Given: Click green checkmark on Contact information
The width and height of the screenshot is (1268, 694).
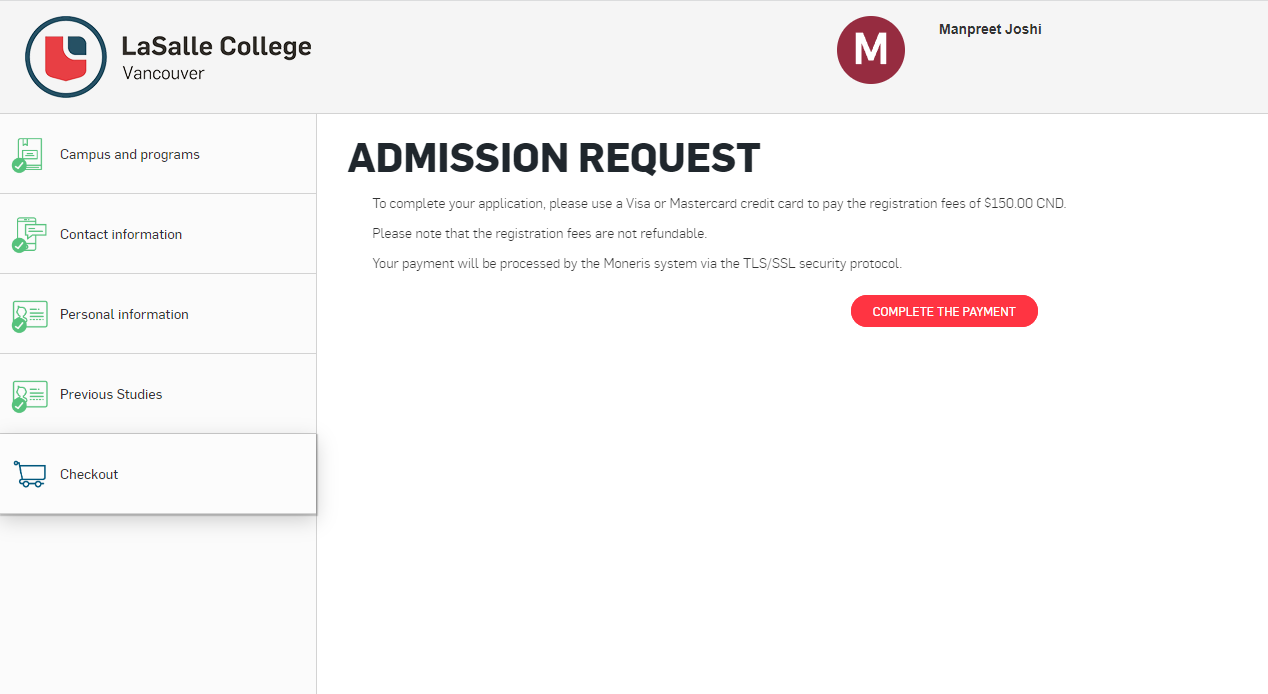Looking at the screenshot, I should (x=19, y=245).
